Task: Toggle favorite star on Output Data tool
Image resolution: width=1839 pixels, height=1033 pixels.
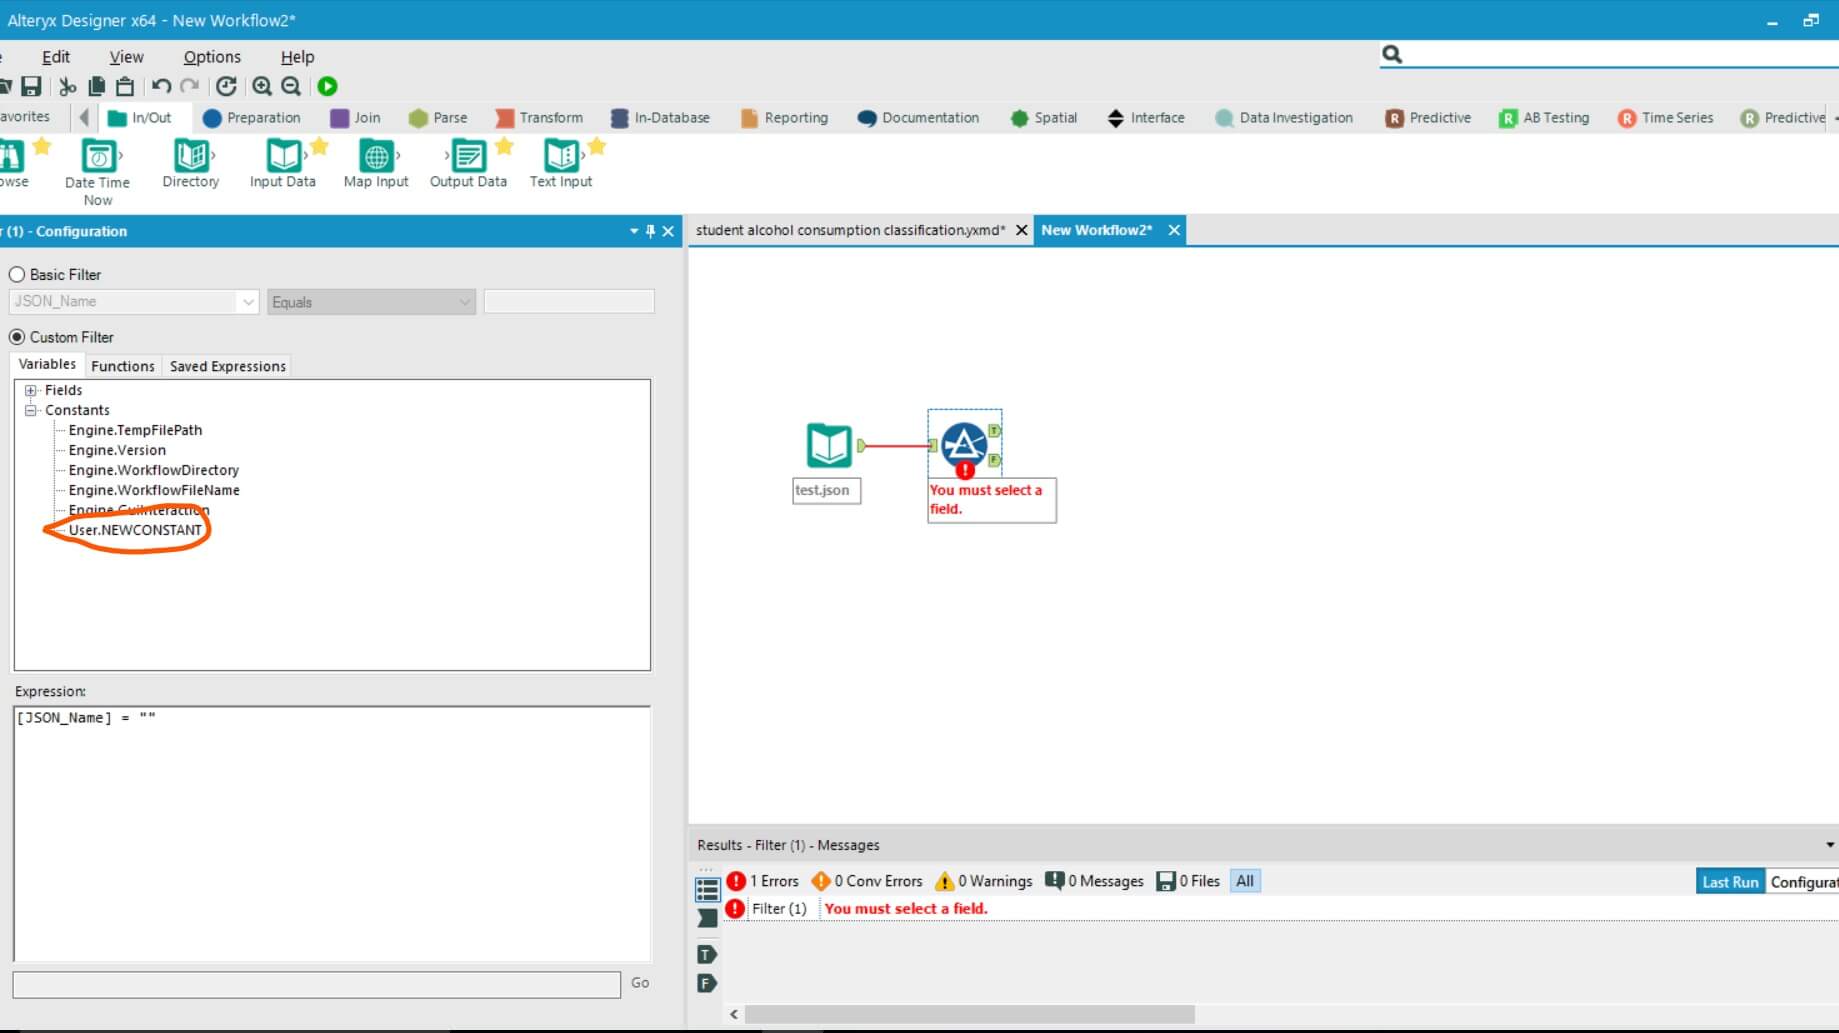Action: coord(505,147)
